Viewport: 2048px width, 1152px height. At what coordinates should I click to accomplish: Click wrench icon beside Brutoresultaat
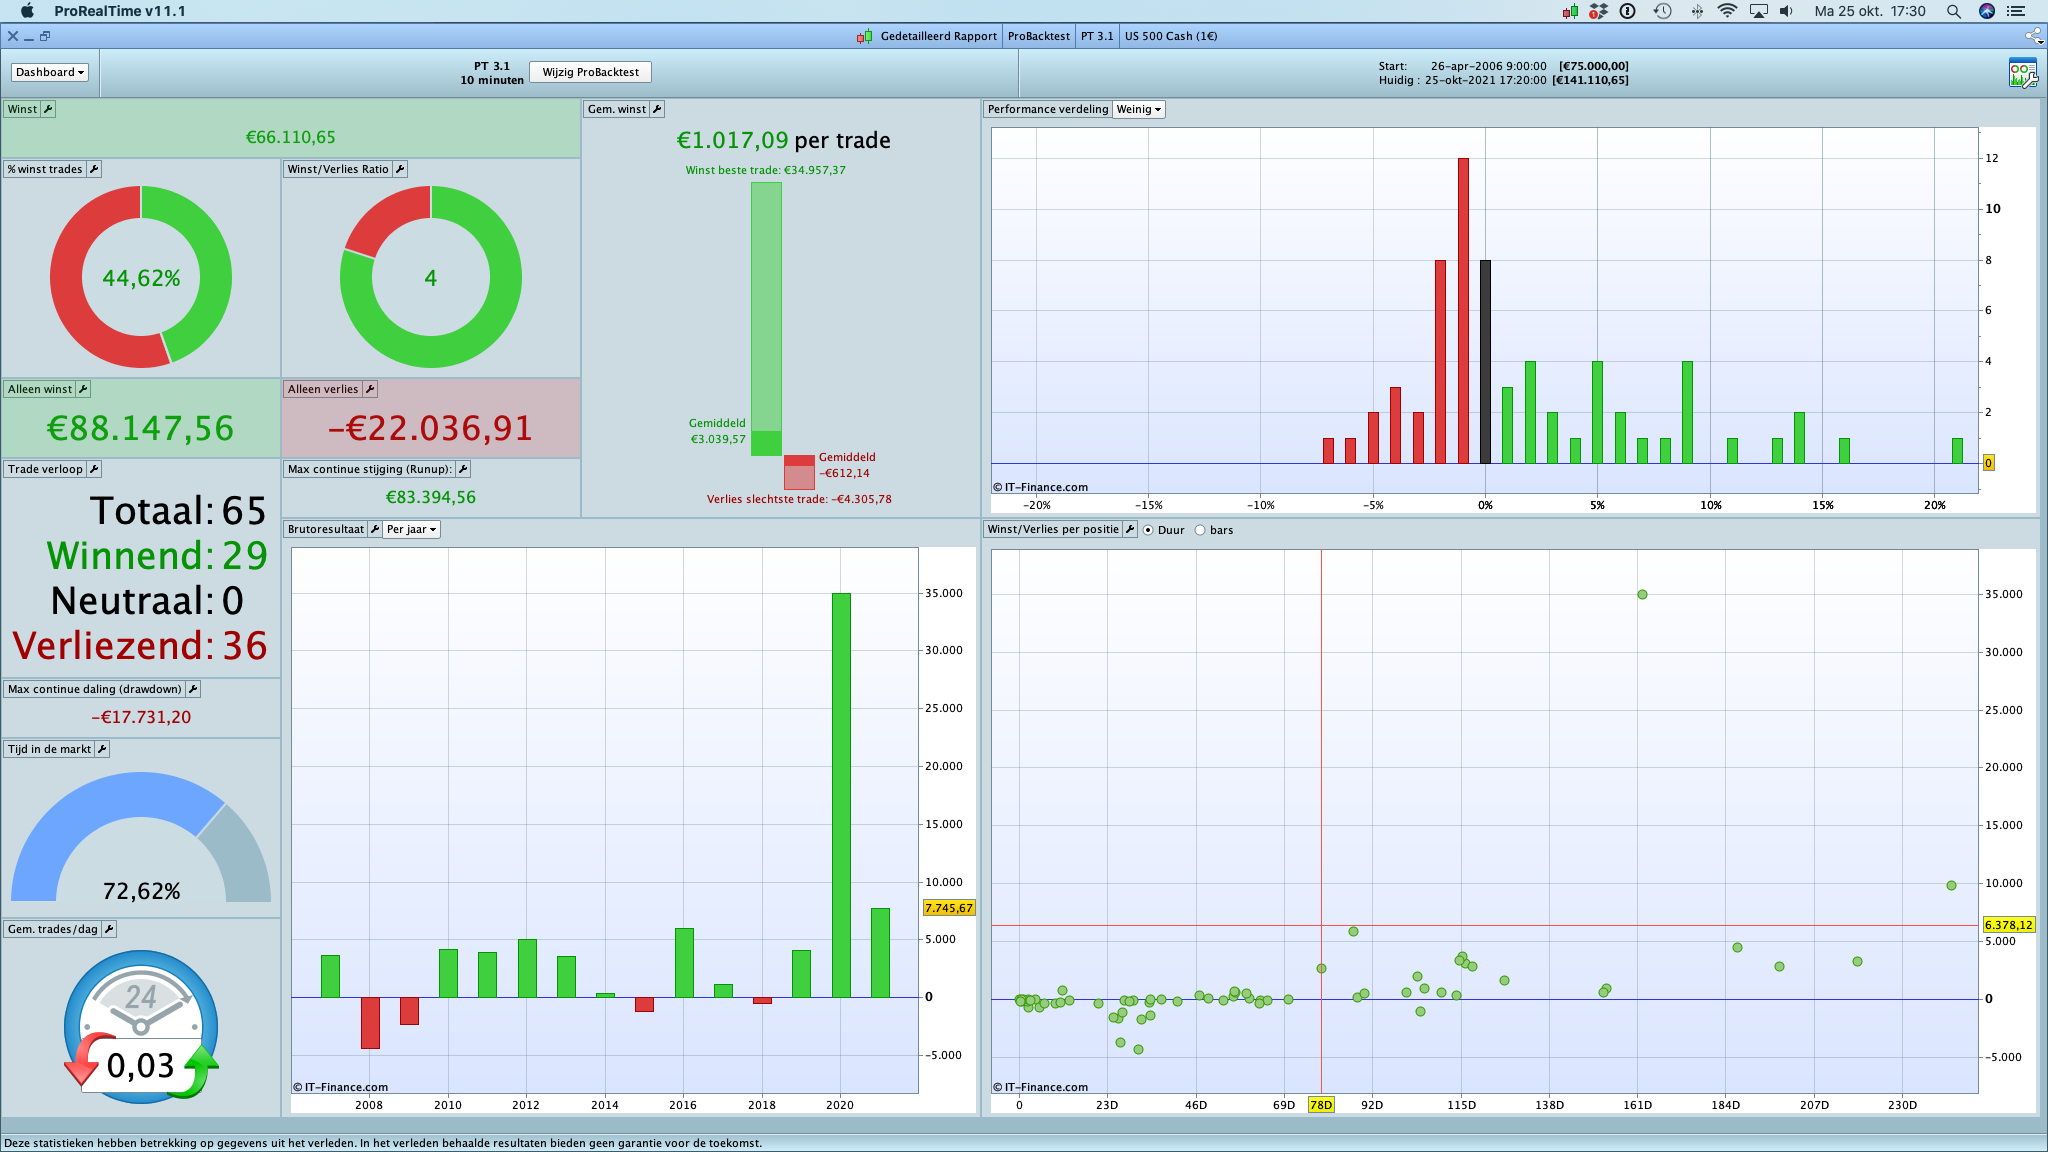coord(375,529)
